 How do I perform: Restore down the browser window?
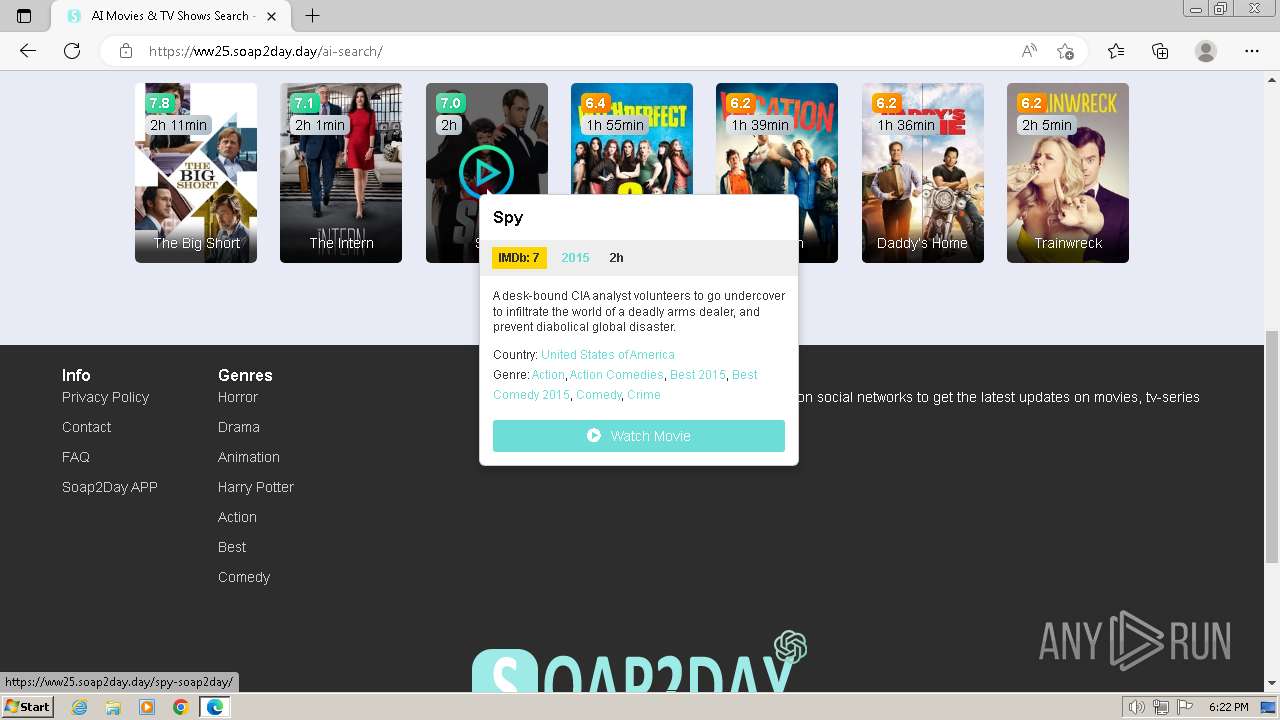click(1220, 9)
